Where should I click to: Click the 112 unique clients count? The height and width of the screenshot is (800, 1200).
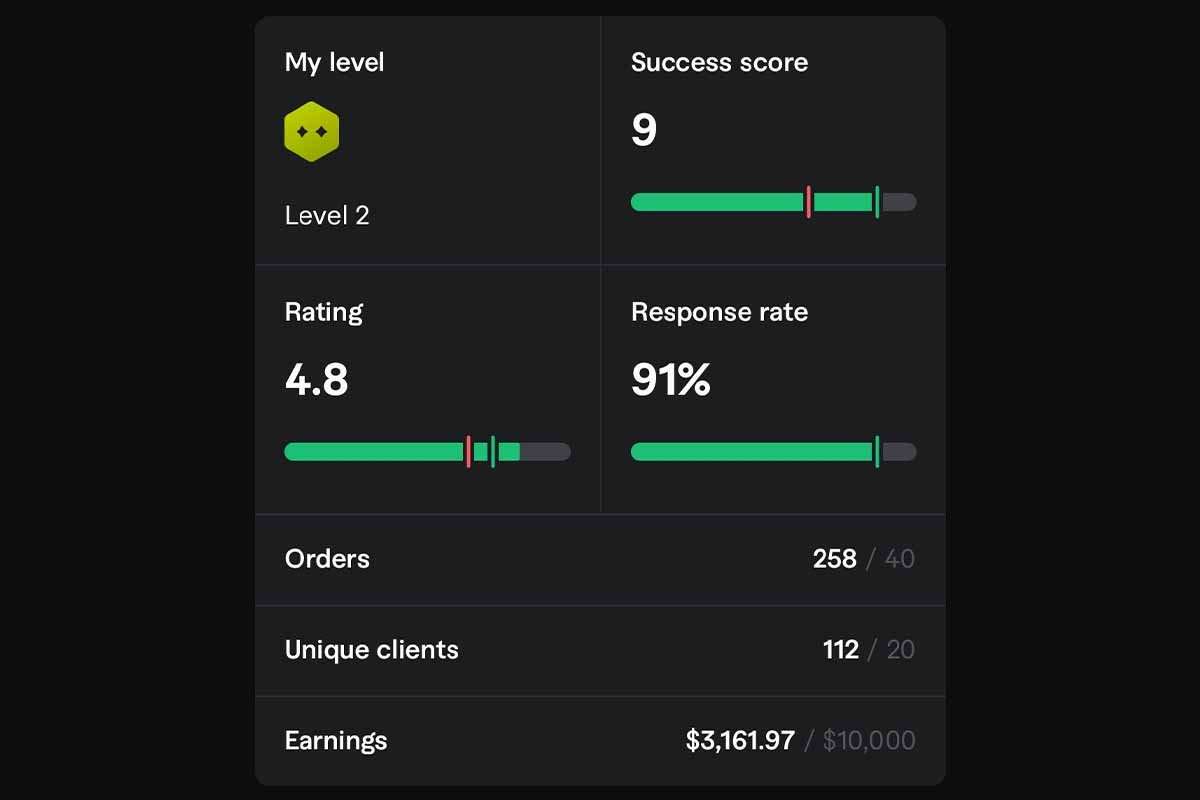tap(841, 650)
